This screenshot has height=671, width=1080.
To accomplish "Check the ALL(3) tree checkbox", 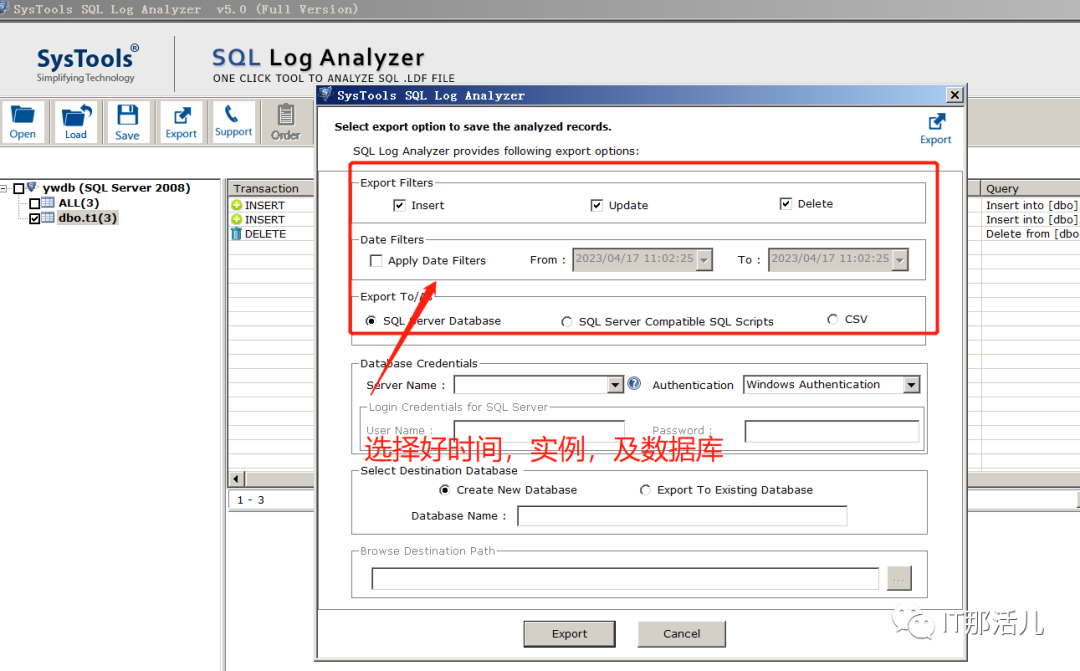I will 34,203.
